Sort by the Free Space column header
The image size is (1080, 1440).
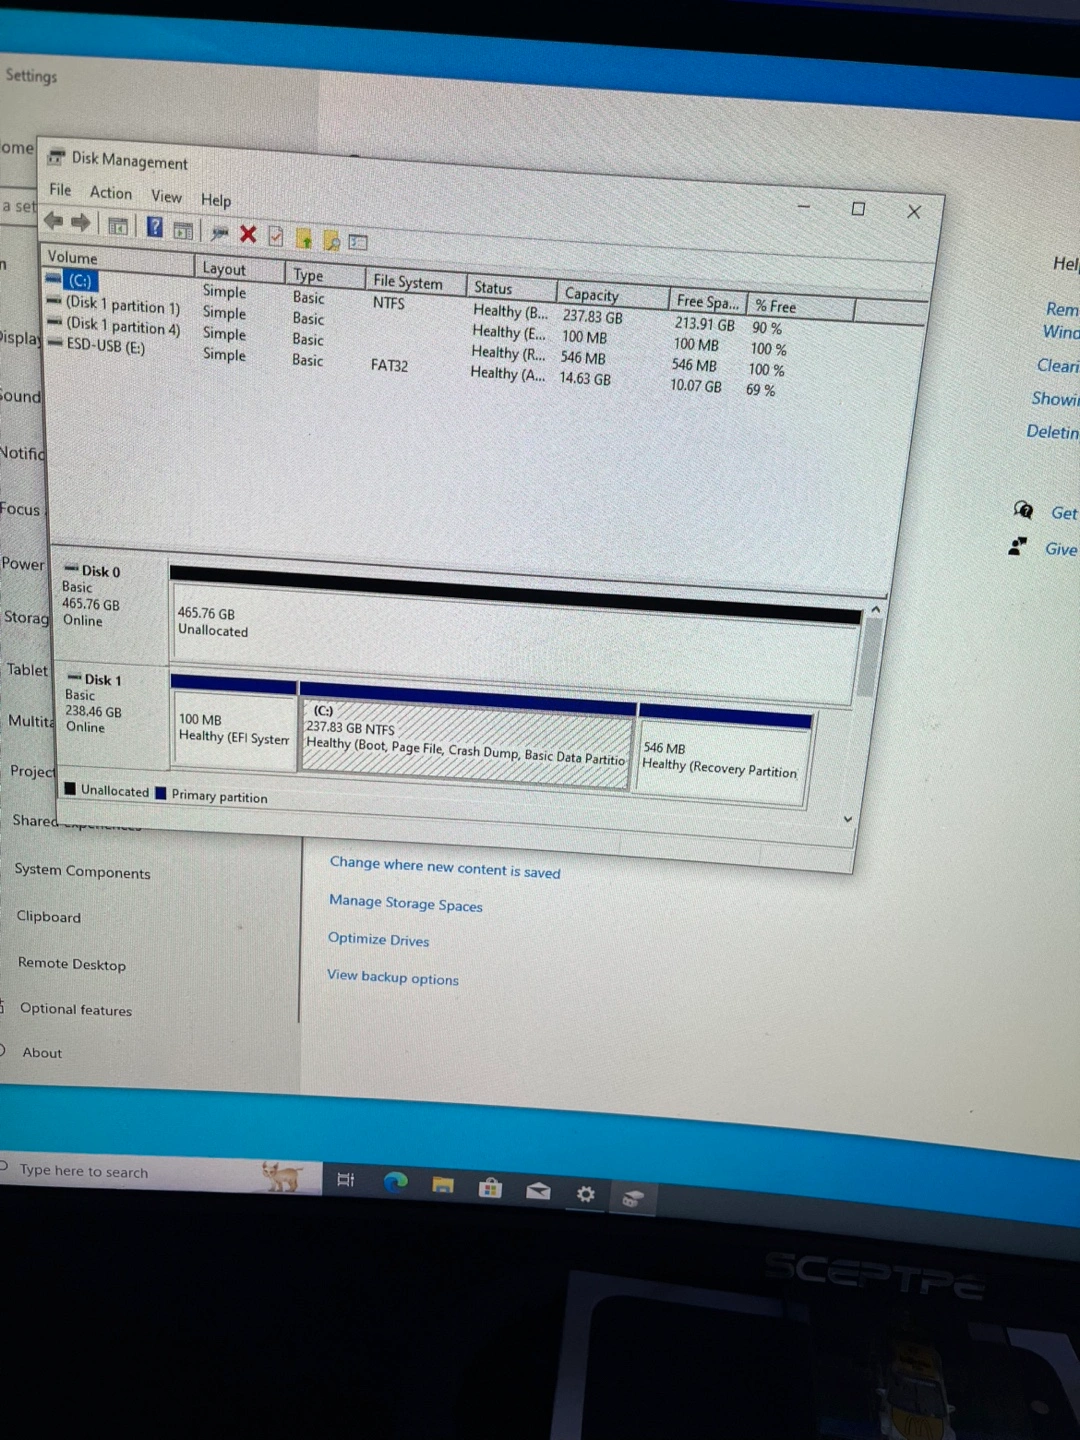click(708, 301)
